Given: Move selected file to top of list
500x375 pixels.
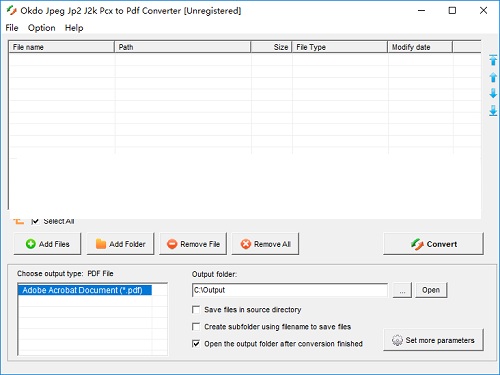Looking at the screenshot, I should [493, 60].
